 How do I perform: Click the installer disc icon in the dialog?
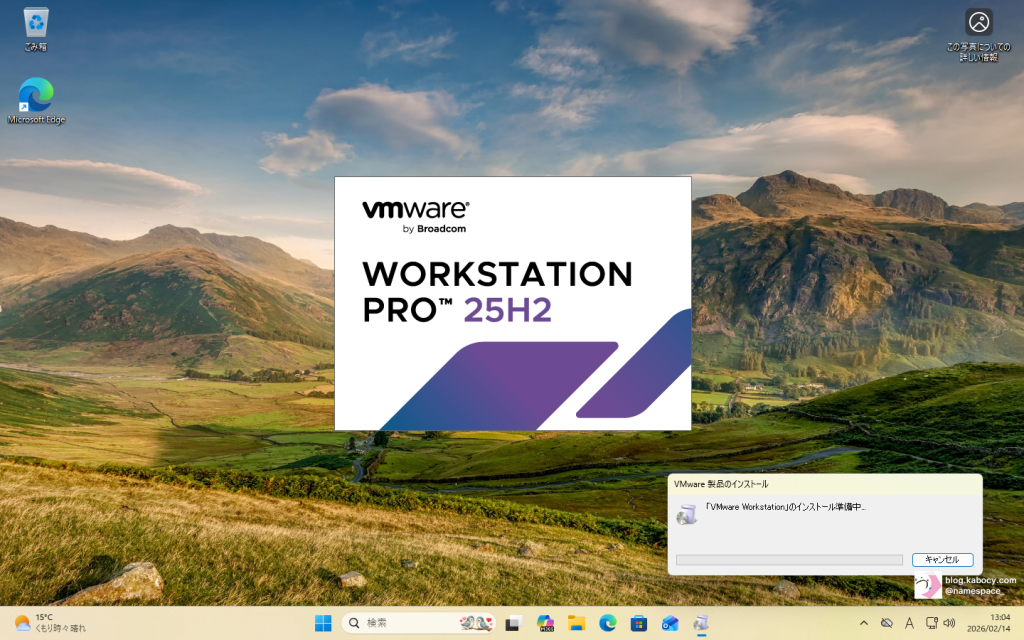686,514
